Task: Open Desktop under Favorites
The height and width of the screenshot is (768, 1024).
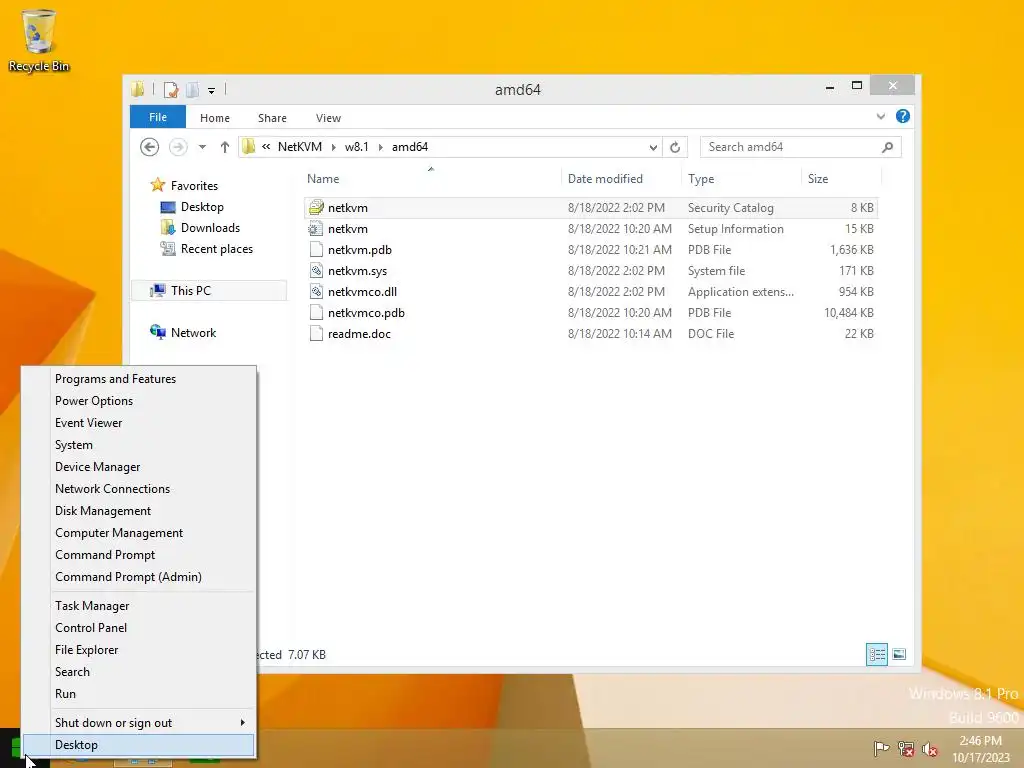Action: pos(202,207)
